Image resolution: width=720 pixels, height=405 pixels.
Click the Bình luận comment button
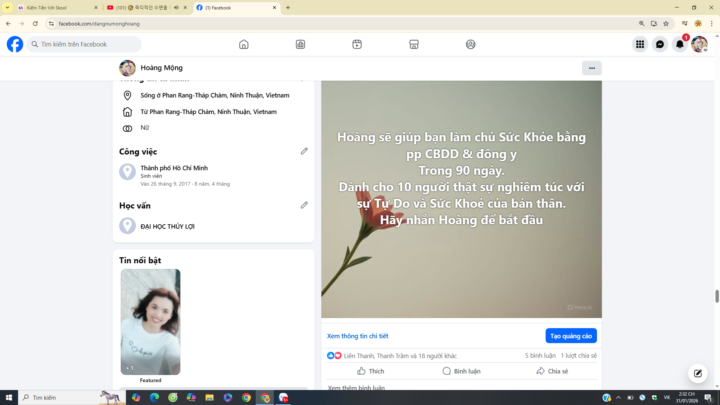461,371
